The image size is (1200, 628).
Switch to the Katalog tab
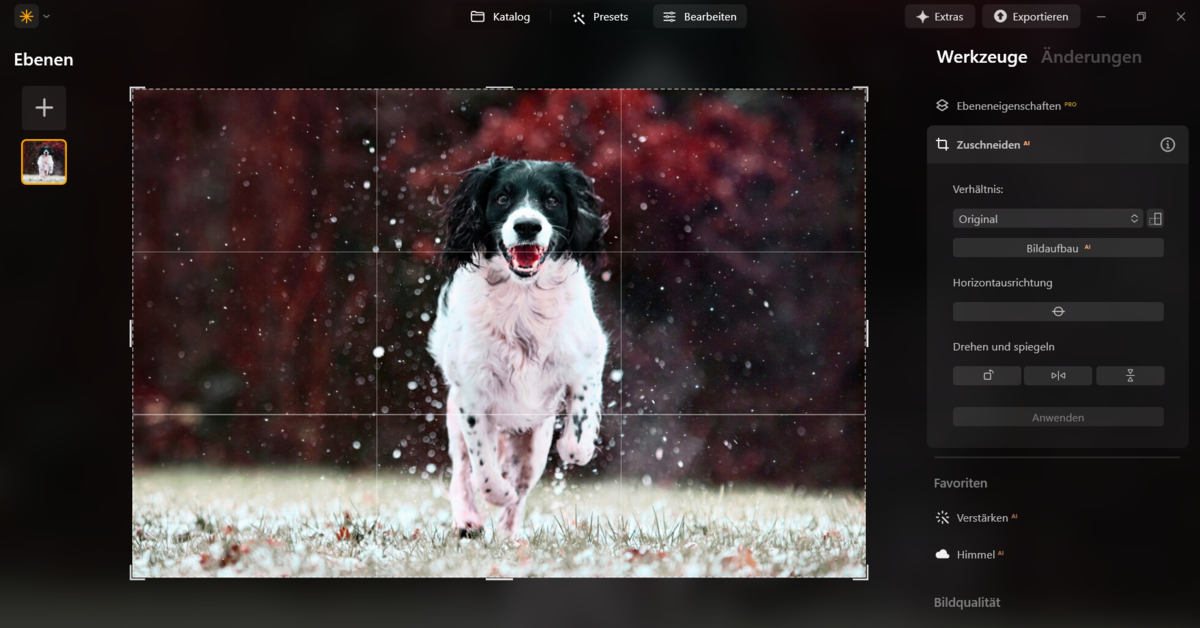pyautogui.click(x=500, y=16)
